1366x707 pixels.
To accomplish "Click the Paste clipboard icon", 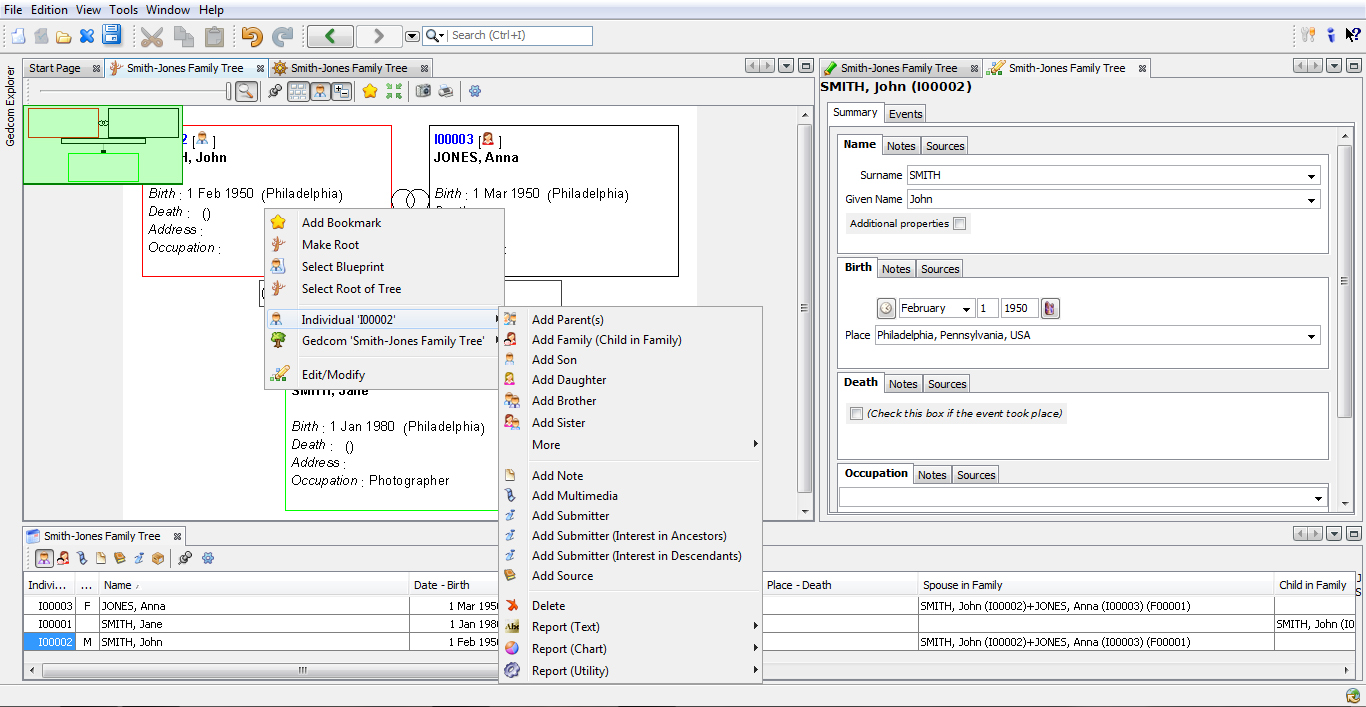I will [x=214, y=37].
